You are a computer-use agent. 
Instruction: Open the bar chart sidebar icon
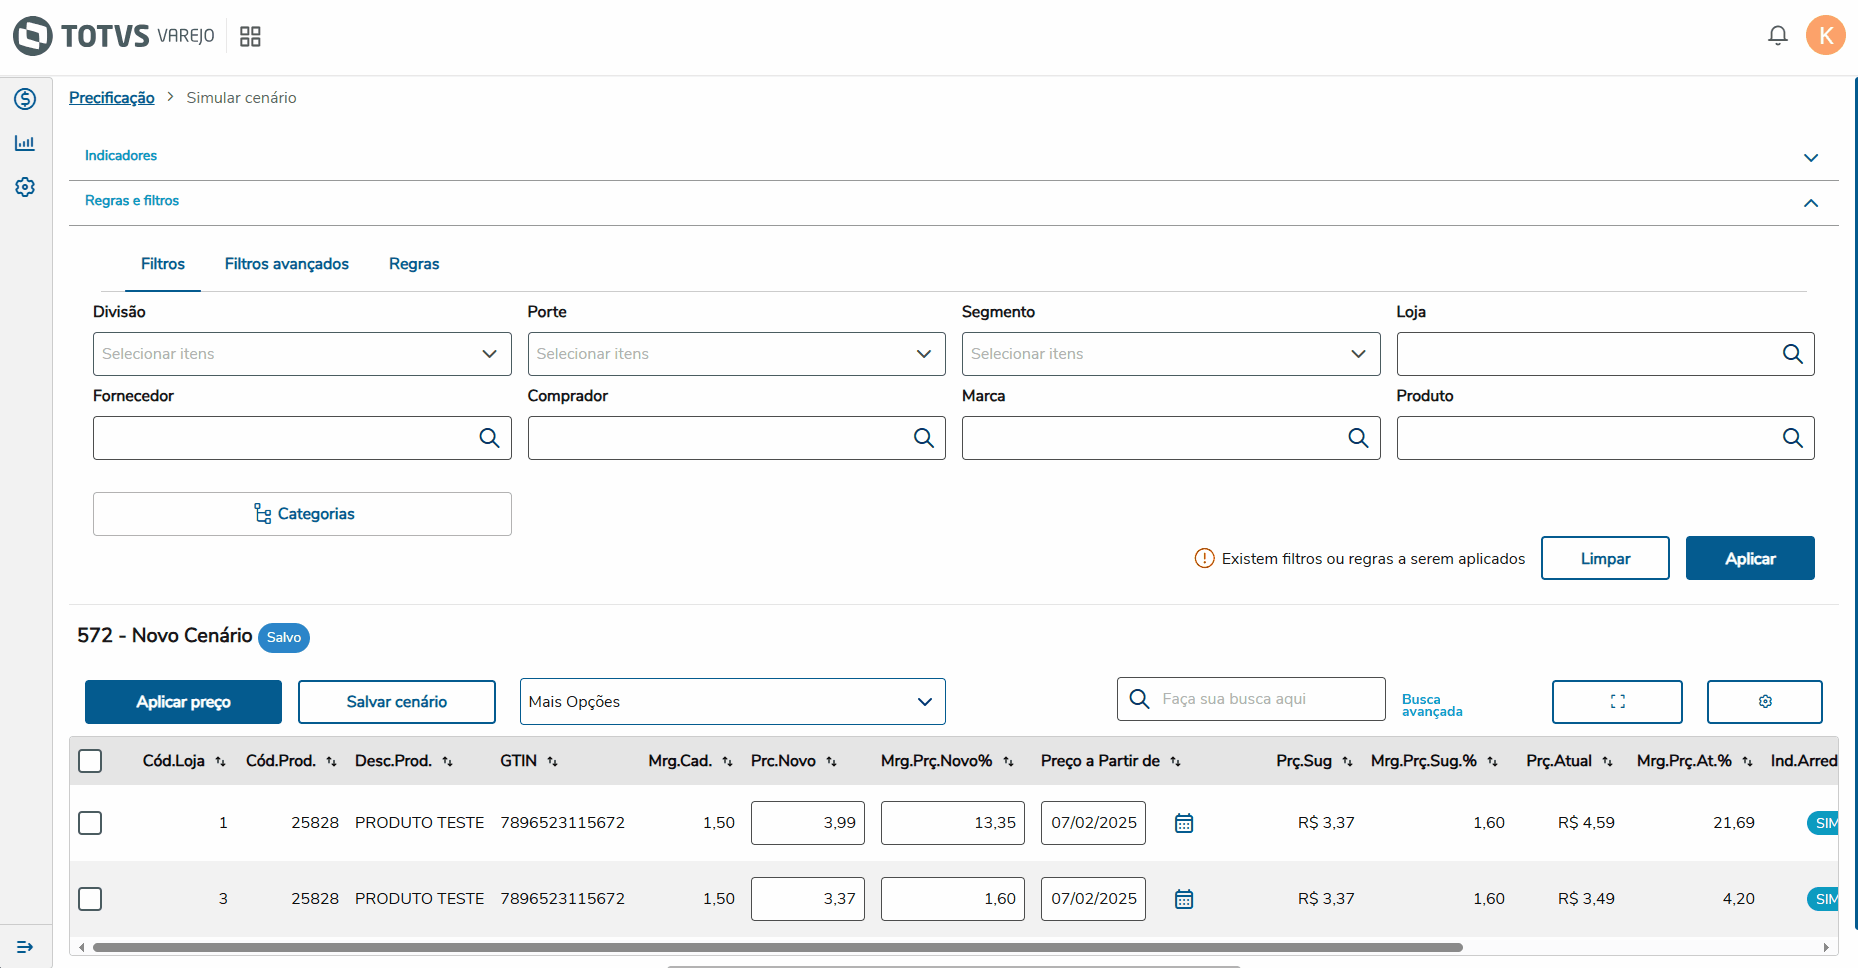(x=25, y=143)
